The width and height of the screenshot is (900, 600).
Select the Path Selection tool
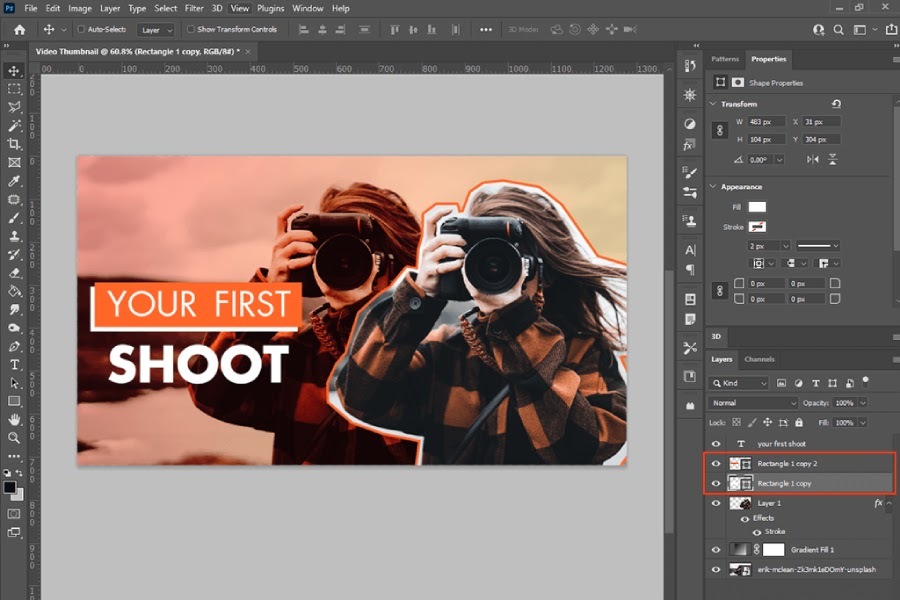[14, 383]
